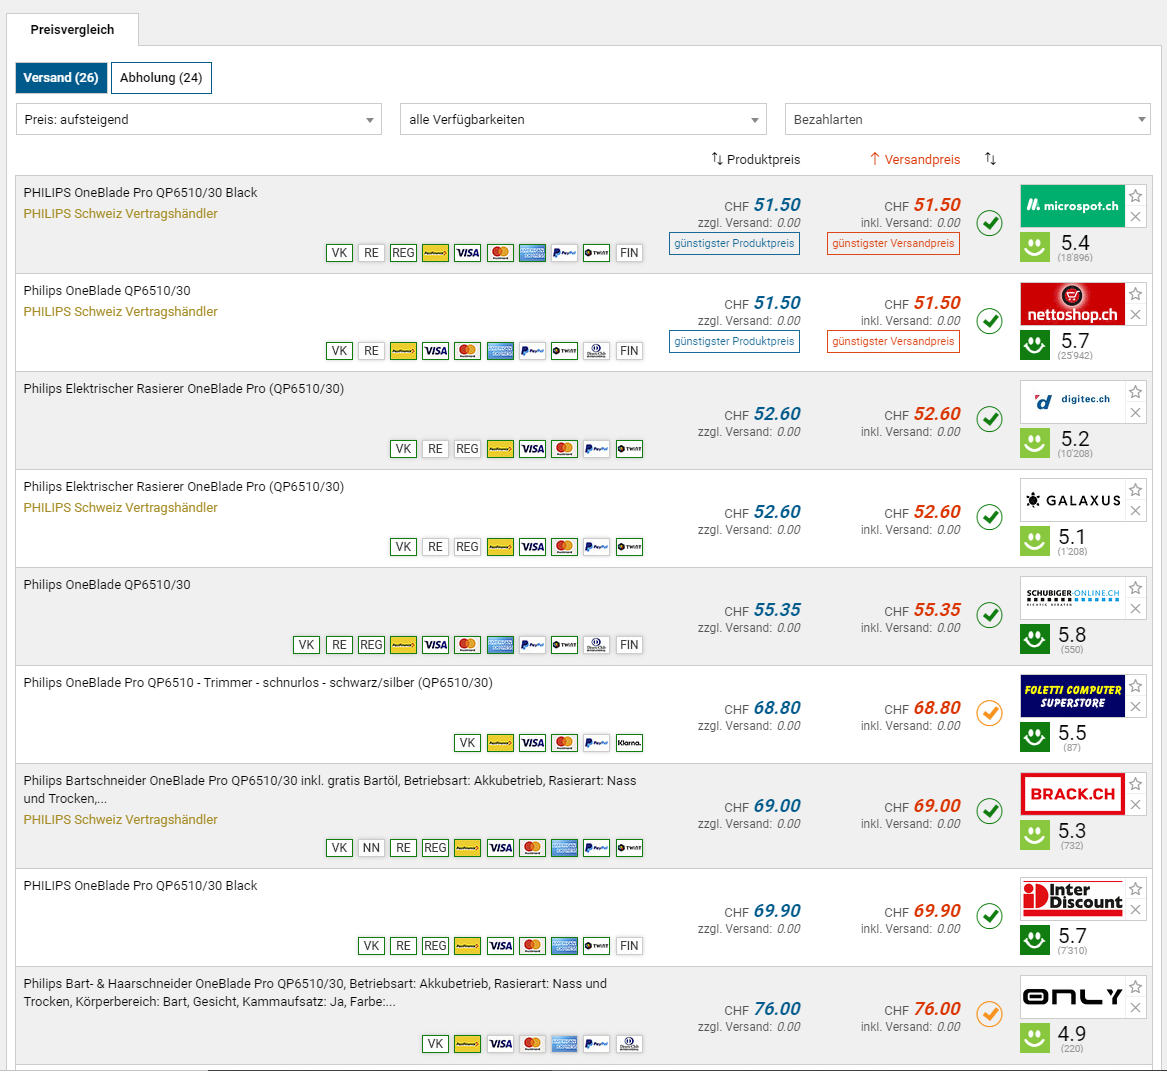
Task: Click the X icon beside nettoshop.ch logo
Action: (x=1135, y=315)
